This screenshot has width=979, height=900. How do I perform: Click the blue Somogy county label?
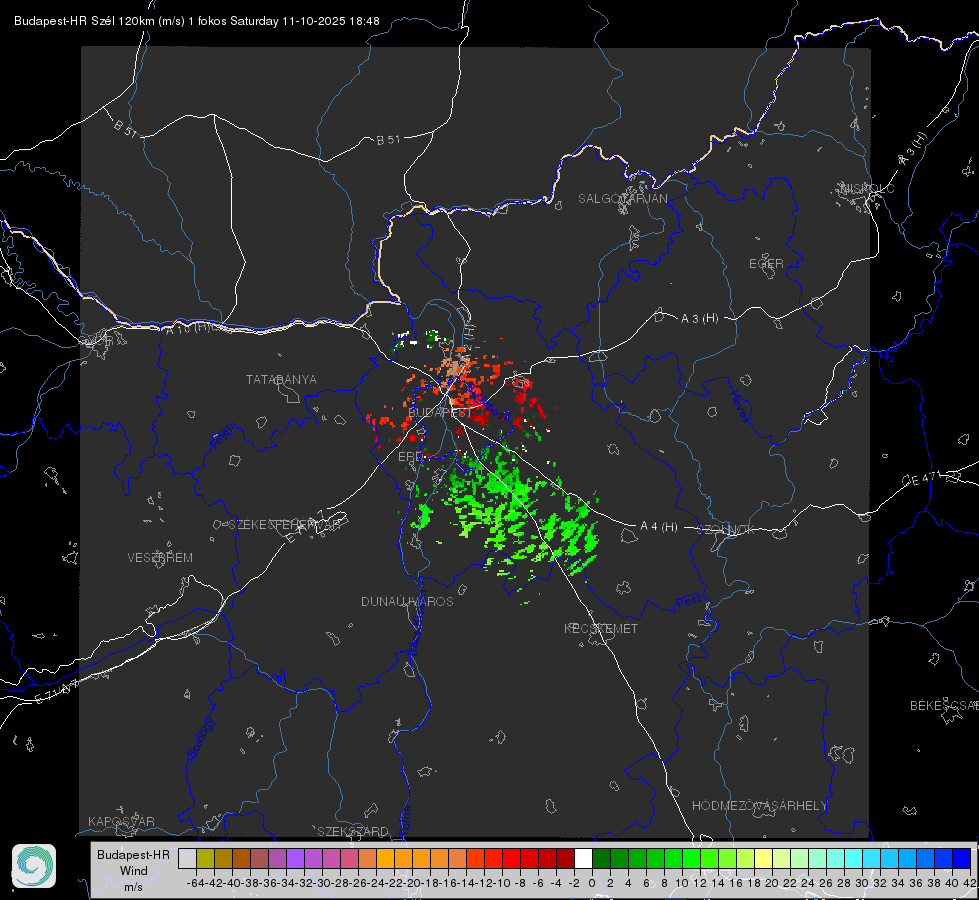coord(201,738)
